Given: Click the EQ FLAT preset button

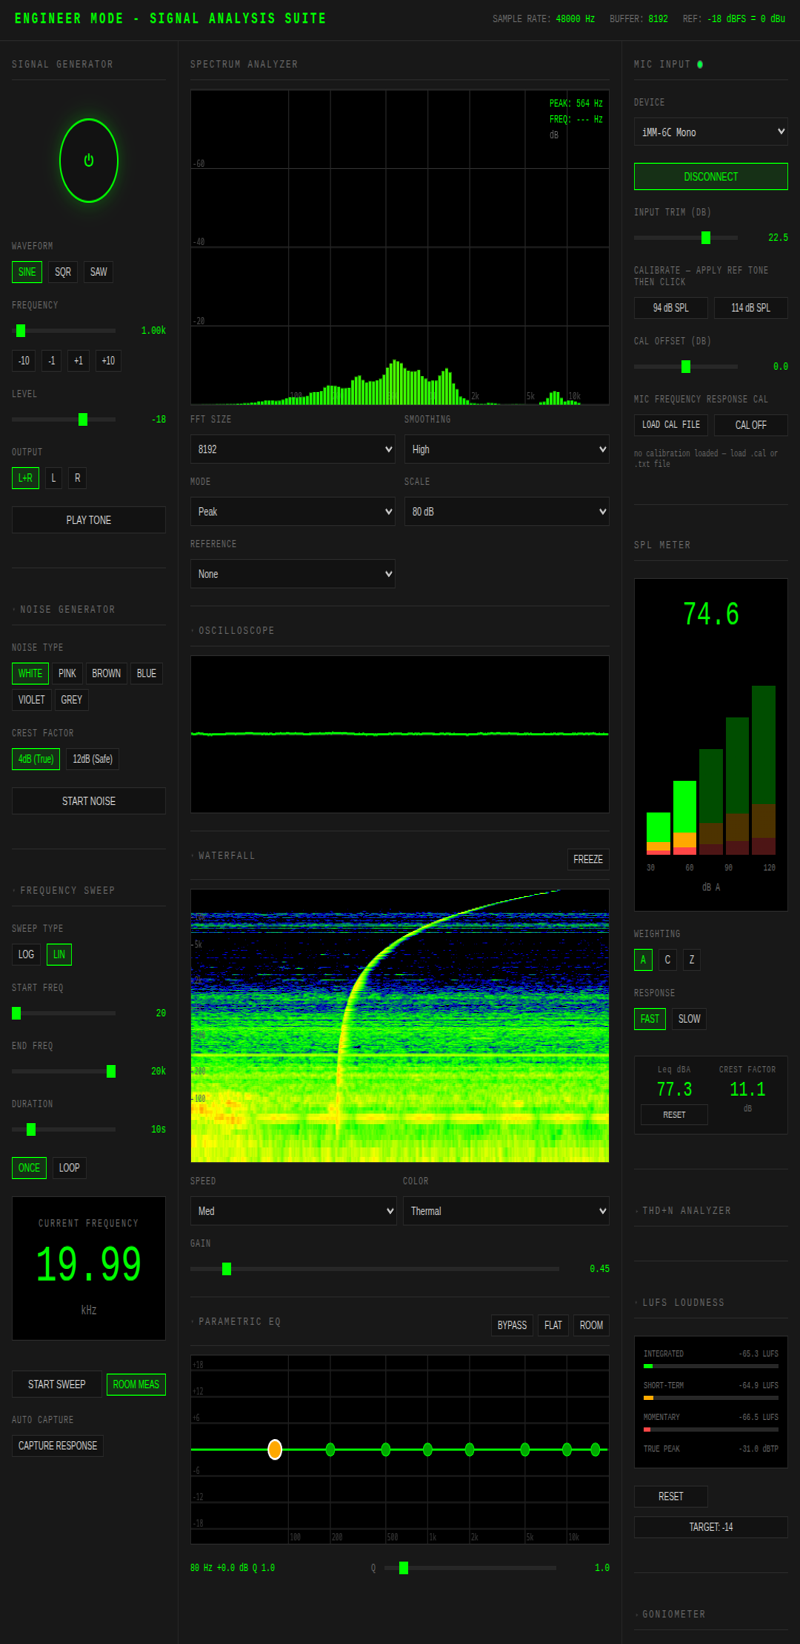Looking at the screenshot, I should [553, 1325].
